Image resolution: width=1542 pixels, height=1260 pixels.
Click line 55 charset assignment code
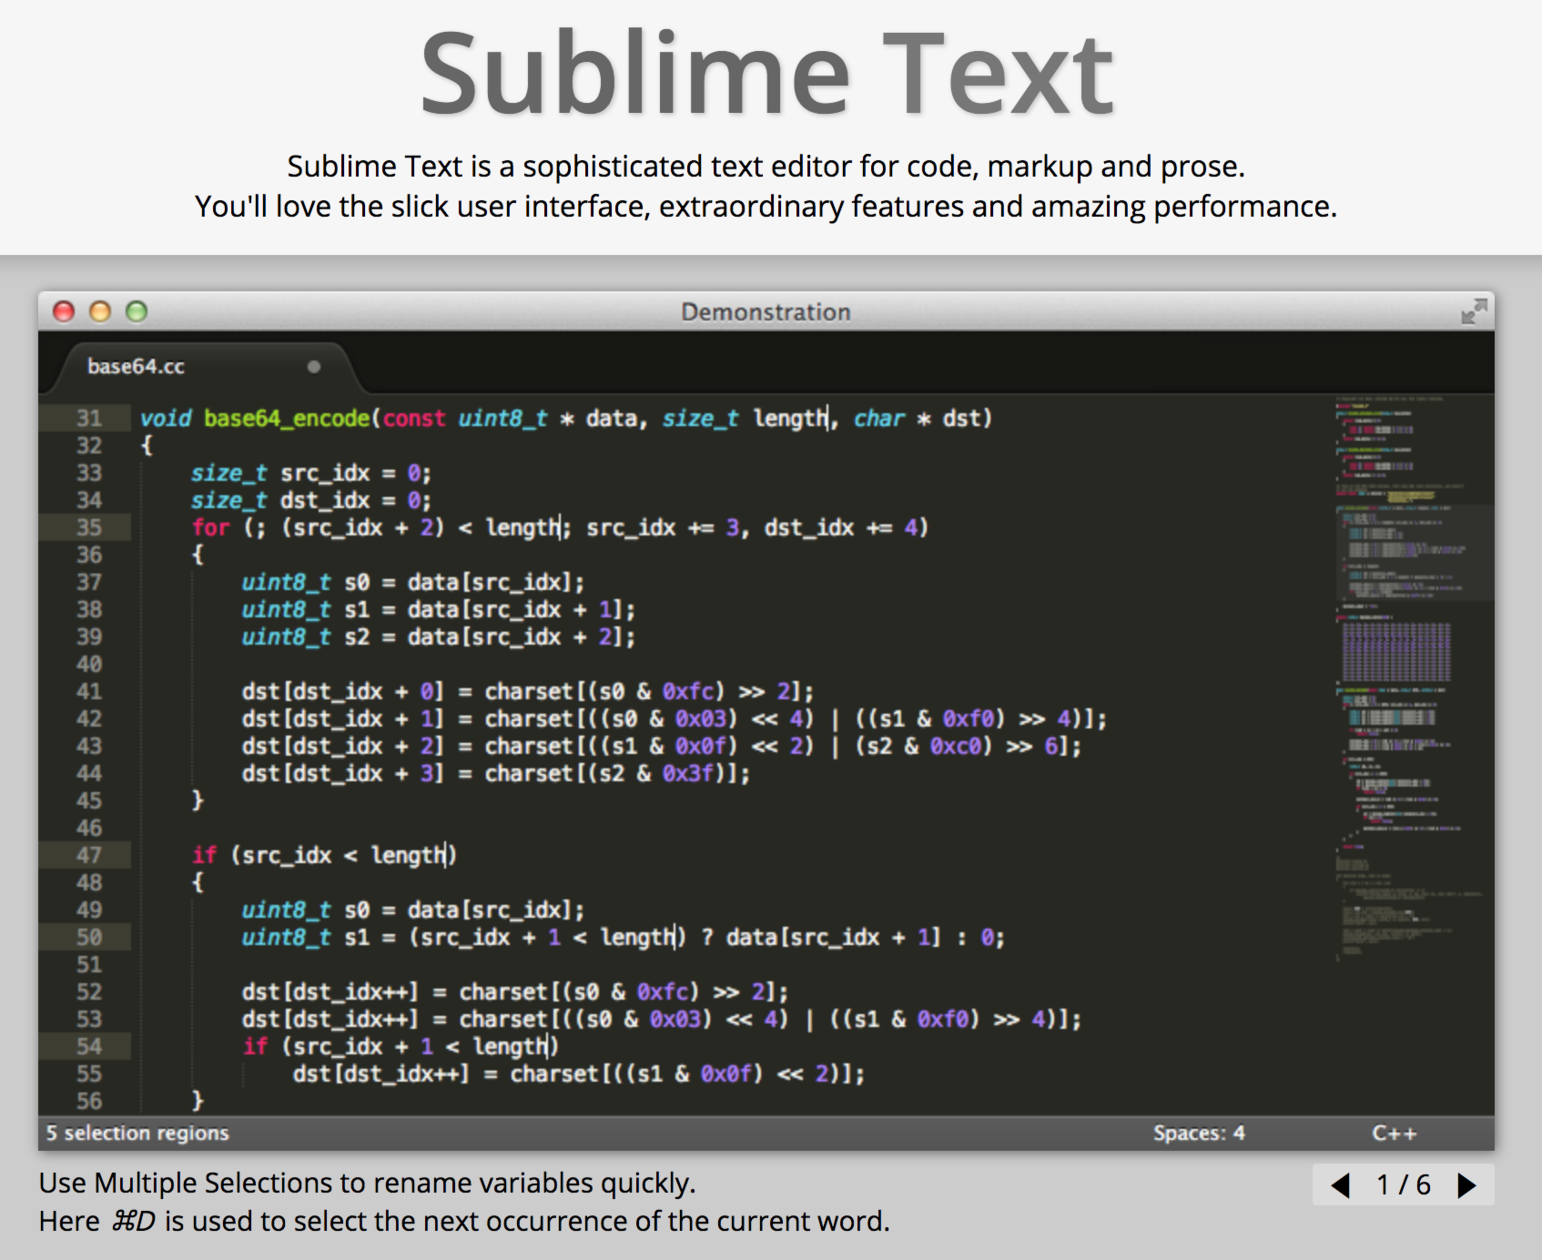(x=578, y=1074)
